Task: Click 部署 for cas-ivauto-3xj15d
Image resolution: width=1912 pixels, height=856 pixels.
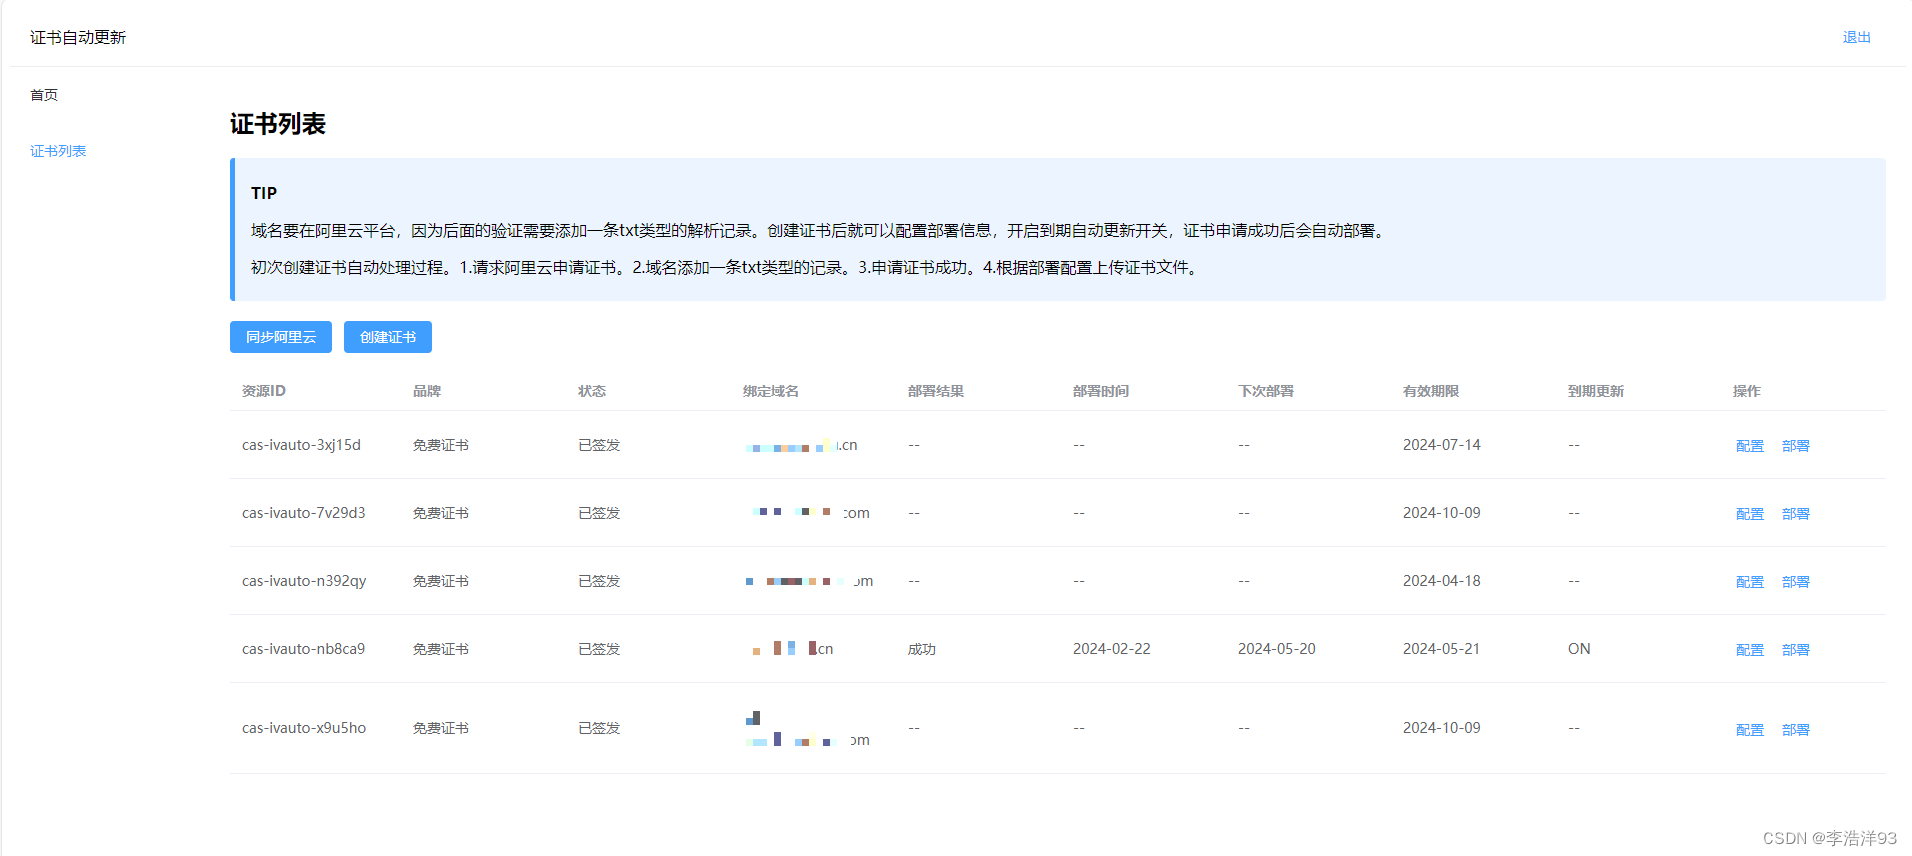Action: [1796, 446]
